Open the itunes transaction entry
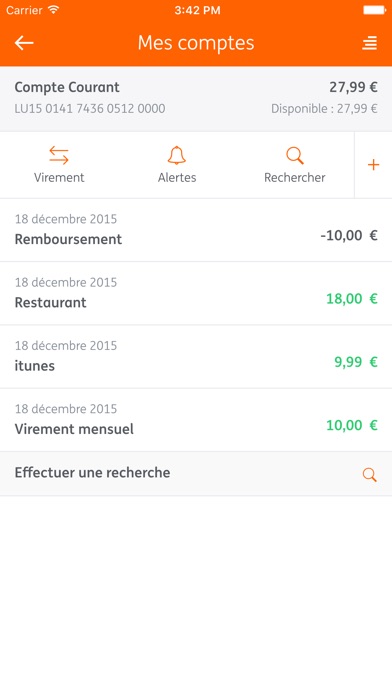 coord(196,357)
